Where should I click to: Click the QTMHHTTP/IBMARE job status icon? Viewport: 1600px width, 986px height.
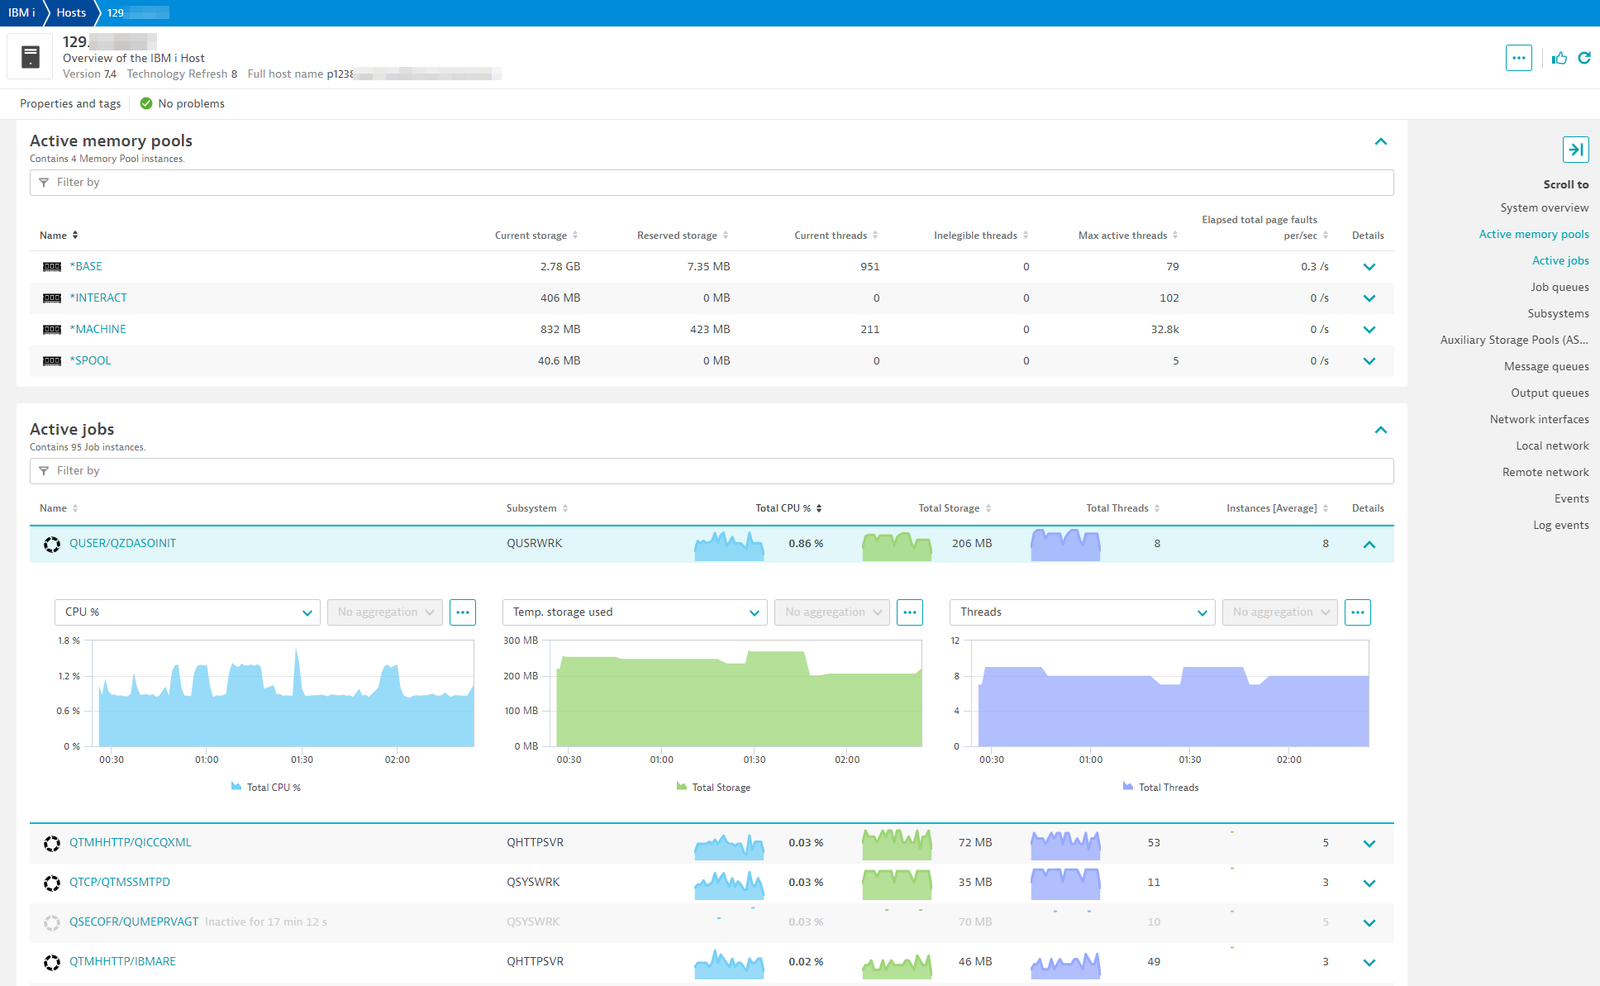point(52,962)
